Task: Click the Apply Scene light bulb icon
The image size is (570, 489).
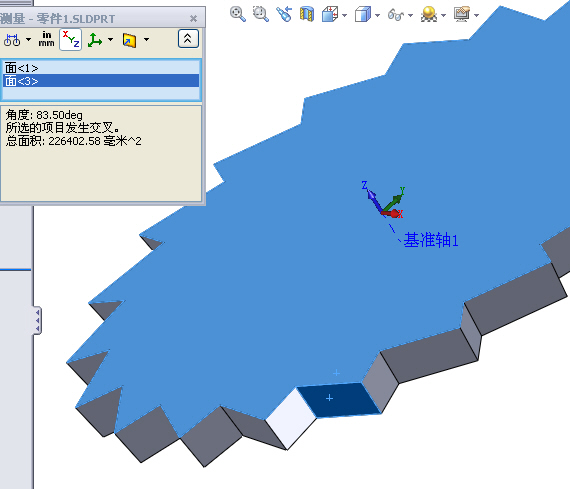Action: coord(429,15)
